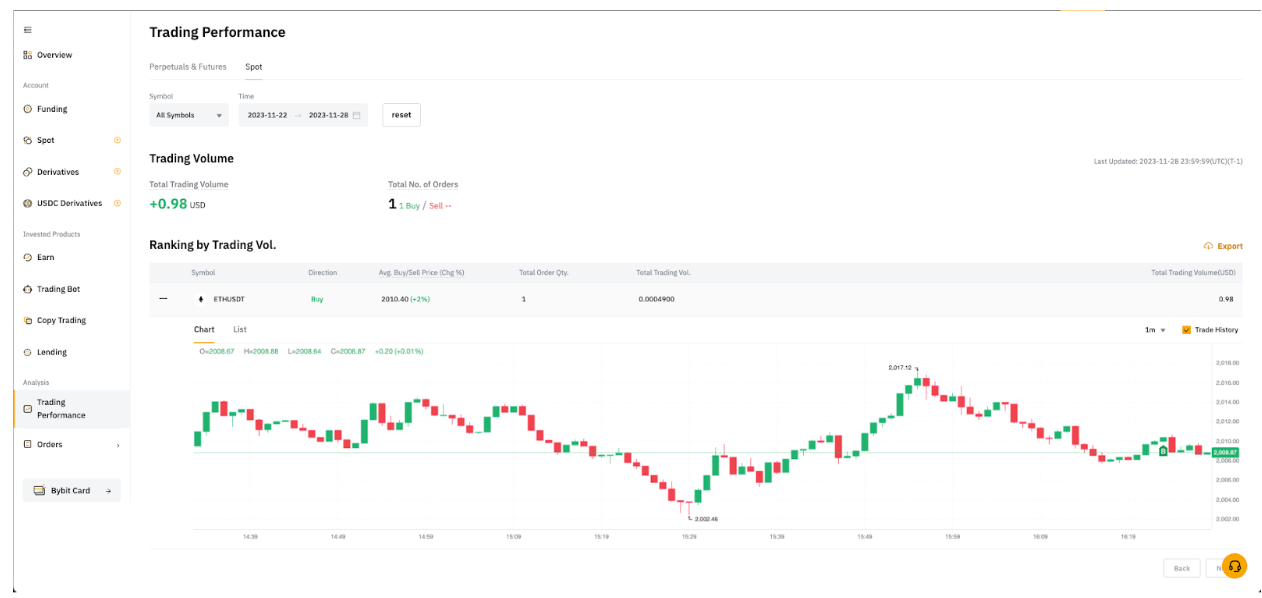This screenshot has width=1262, height=598.
Task: Click the Back pagination button
Action: click(x=1181, y=568)
